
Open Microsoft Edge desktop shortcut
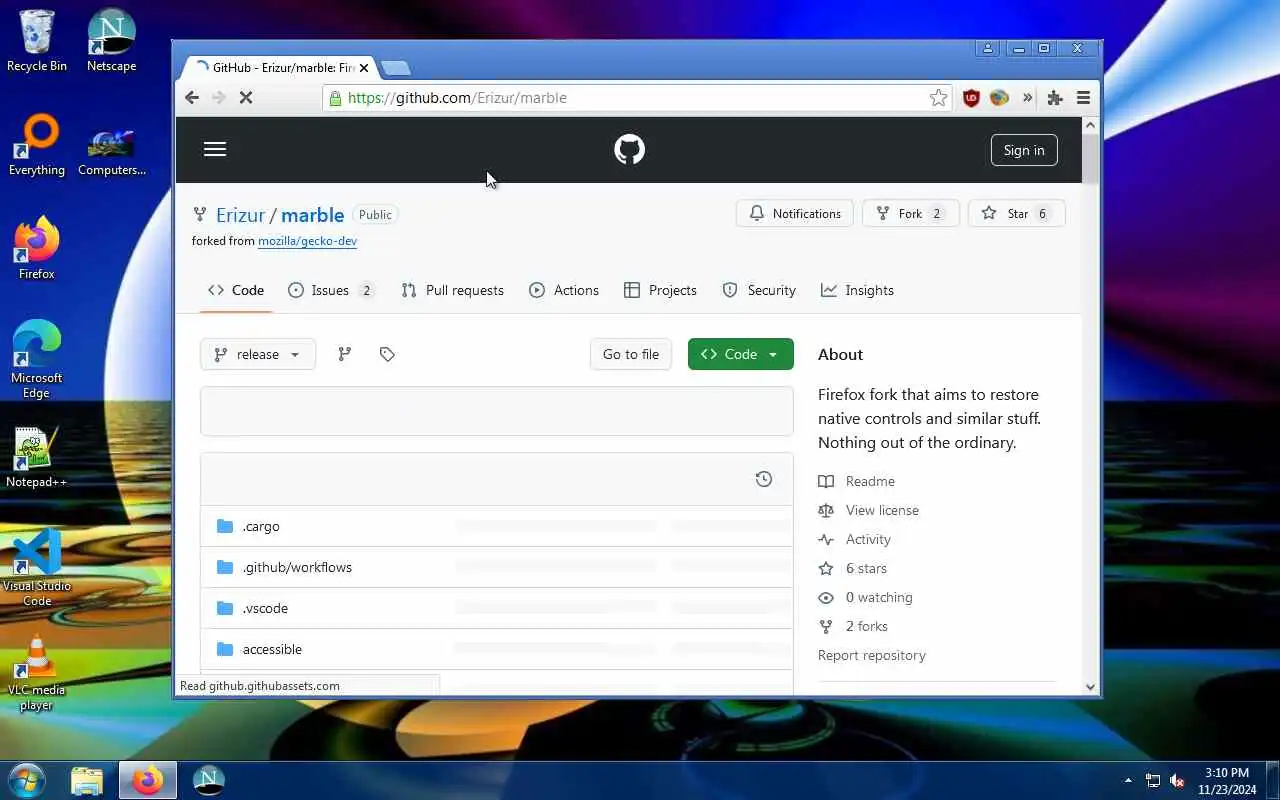[x=37, y=360]
